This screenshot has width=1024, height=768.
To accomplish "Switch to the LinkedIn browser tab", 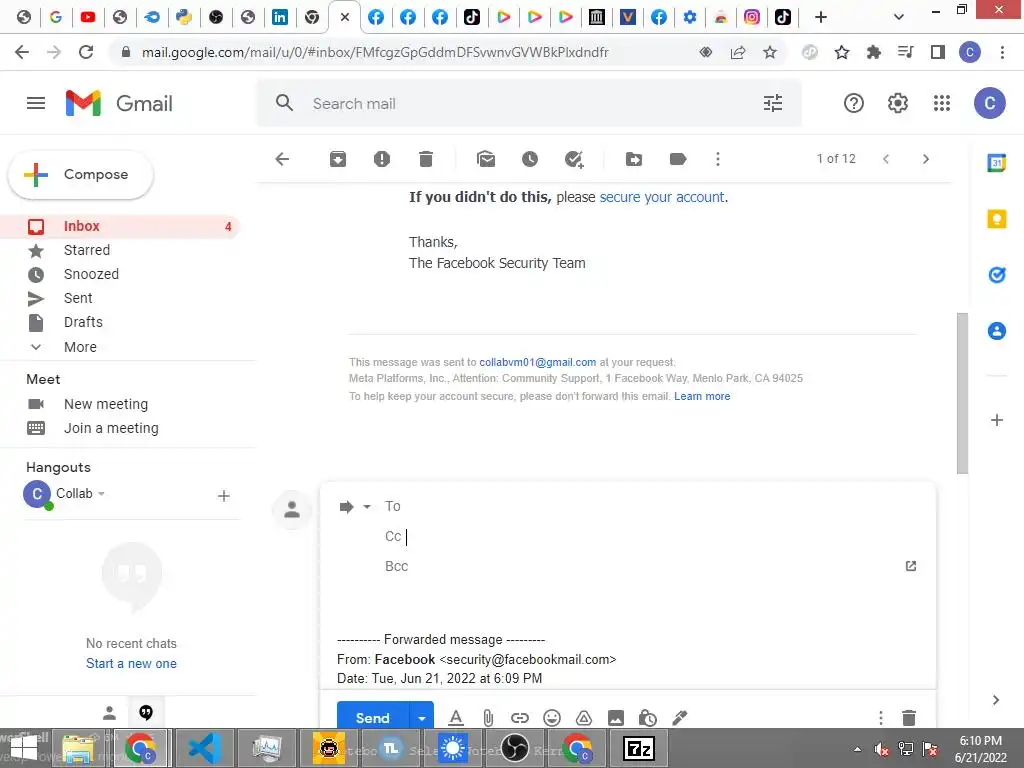I will click(280, 17).
